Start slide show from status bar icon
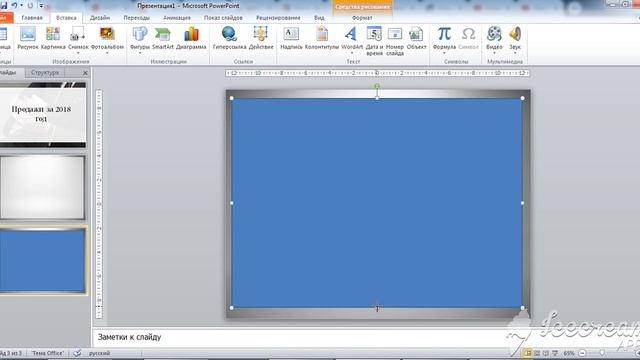640x360 pixels. pos(555,353)
